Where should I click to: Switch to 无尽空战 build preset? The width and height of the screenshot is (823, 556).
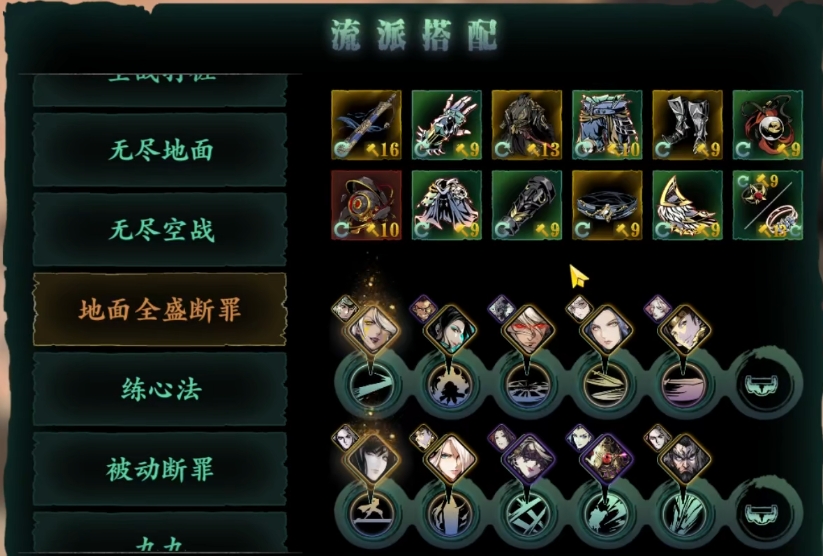click(160, 230)
